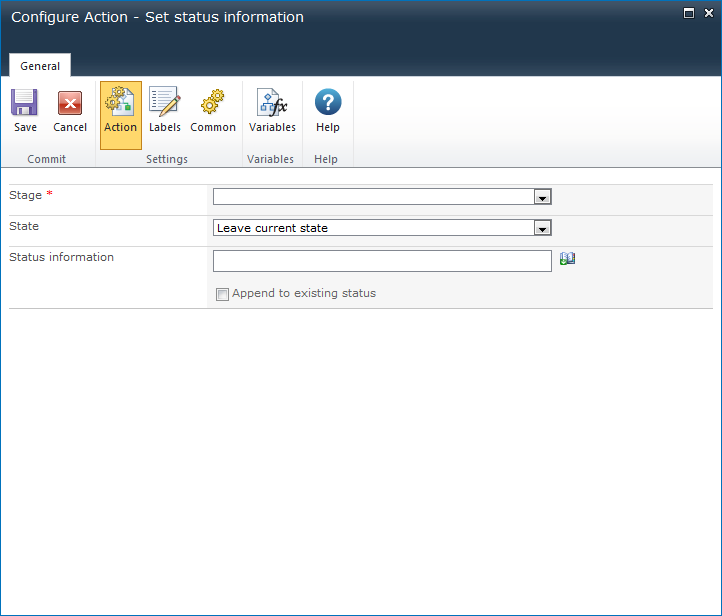Screen dimensions: 722x616
Task: Open Help from the ribbon
Action: tap(328, 104)
